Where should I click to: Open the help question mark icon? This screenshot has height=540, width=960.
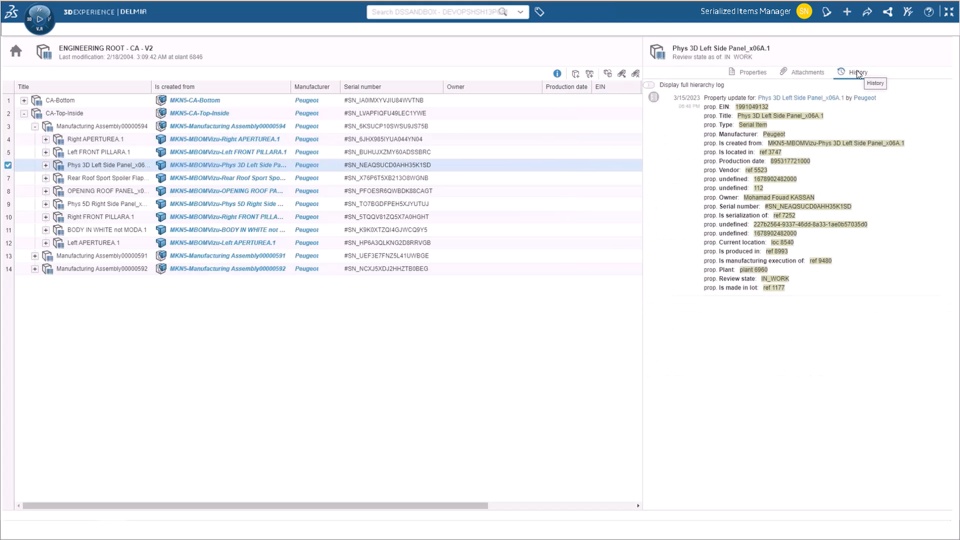click(x=929, y=12)
